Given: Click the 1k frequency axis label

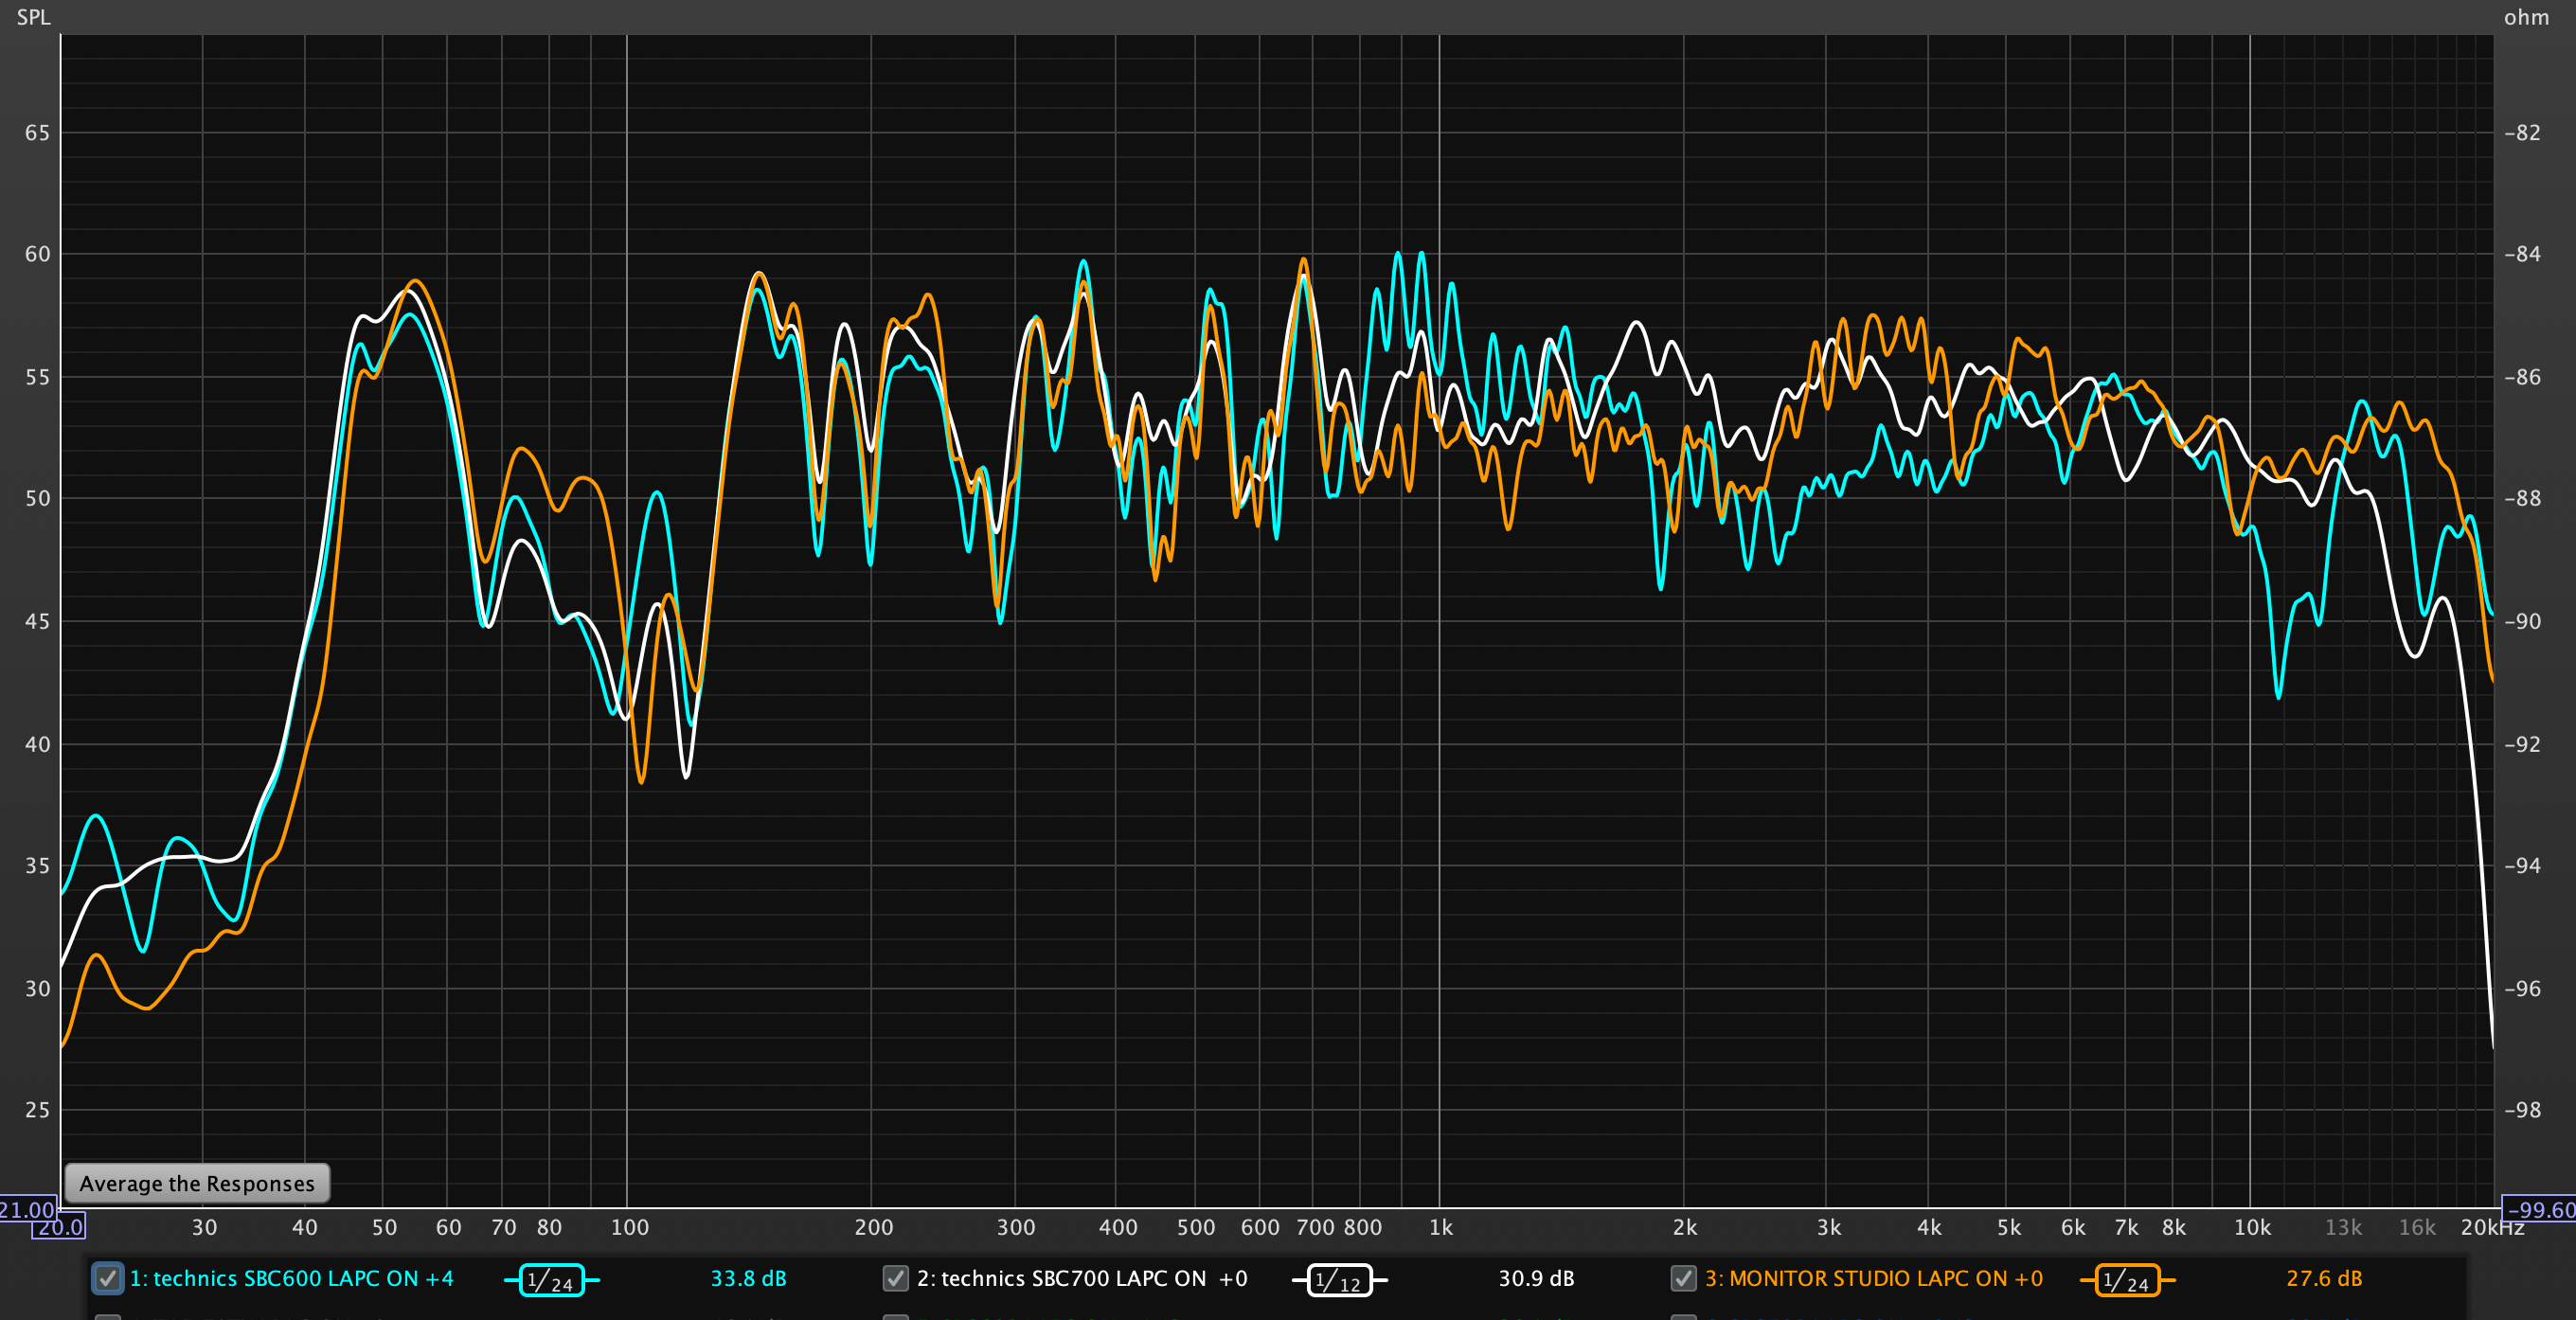Looking at the screenshot, I should 1440,1227.
